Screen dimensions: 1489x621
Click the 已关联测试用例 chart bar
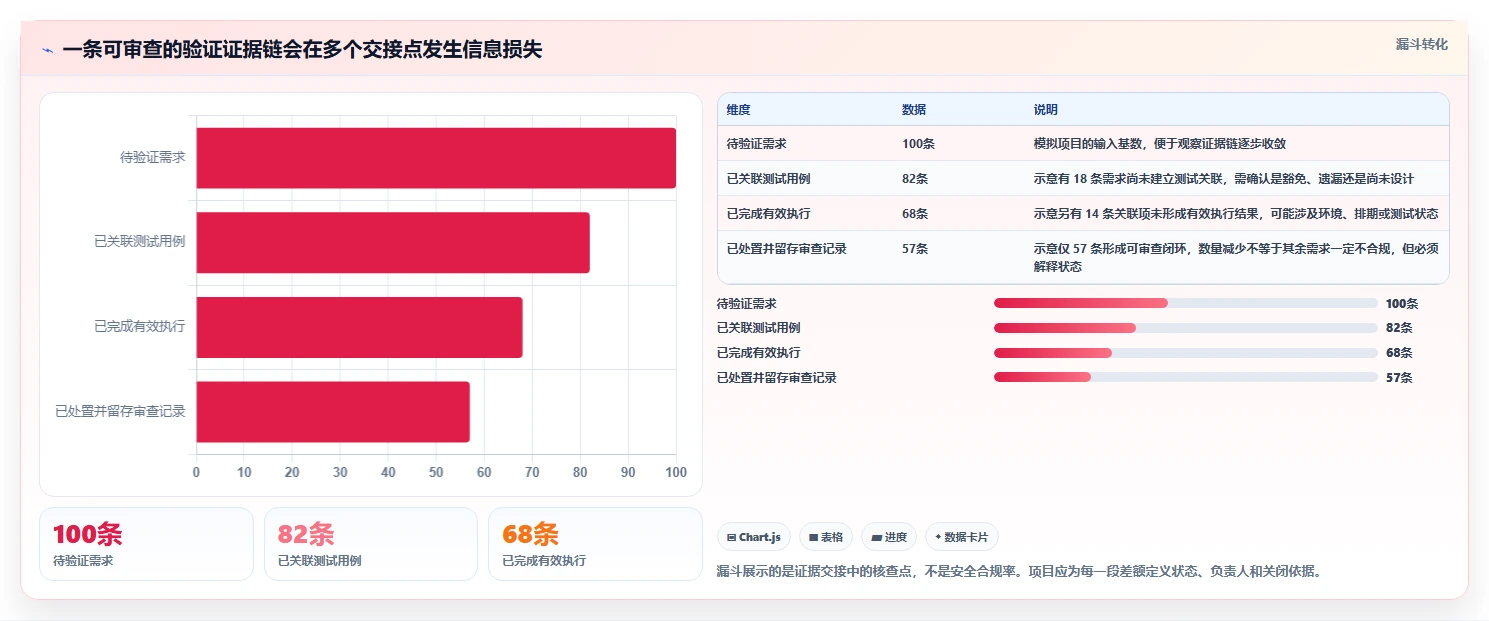tap(393, 242)
